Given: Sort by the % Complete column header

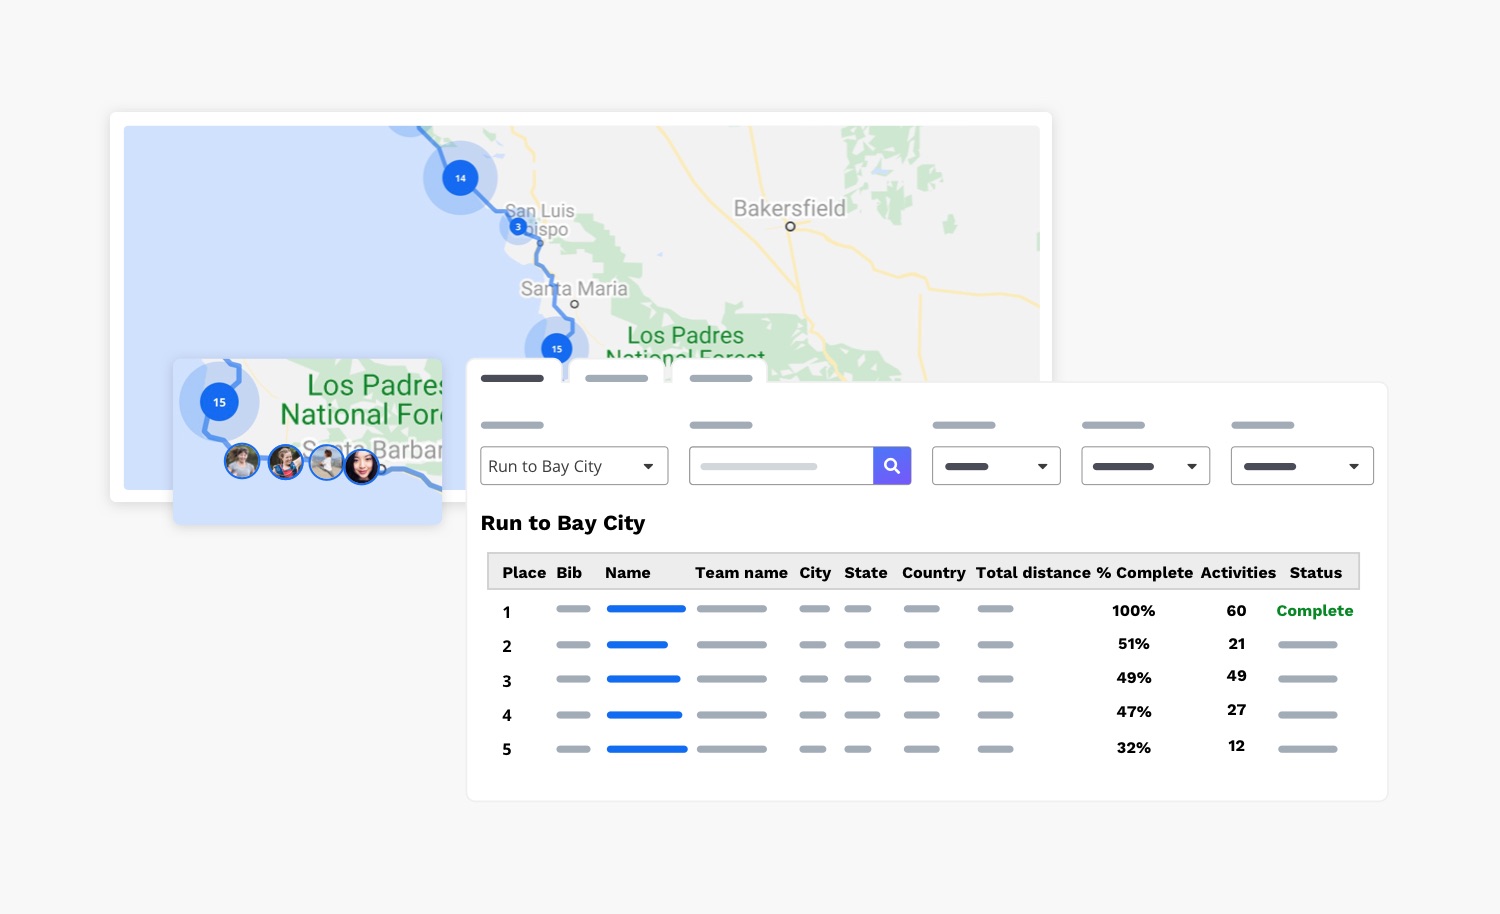Looking at the screenshot, I should click(x=1144, y=573).
